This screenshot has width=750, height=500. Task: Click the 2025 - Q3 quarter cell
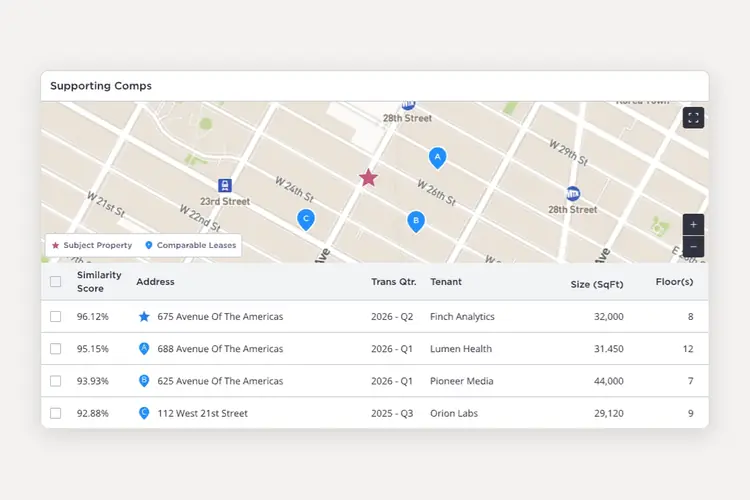pyautogui.click(x=392, y=413)
